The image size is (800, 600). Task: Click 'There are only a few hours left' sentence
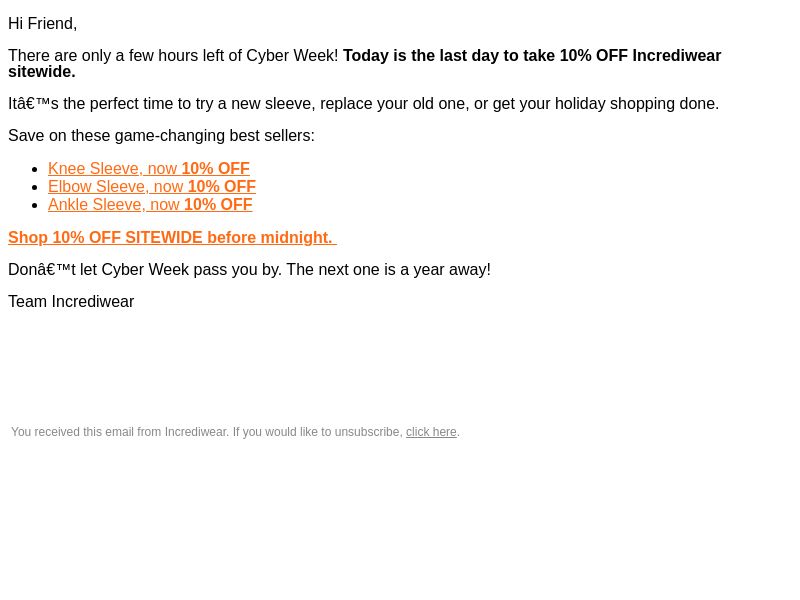(x=173, y=56)
